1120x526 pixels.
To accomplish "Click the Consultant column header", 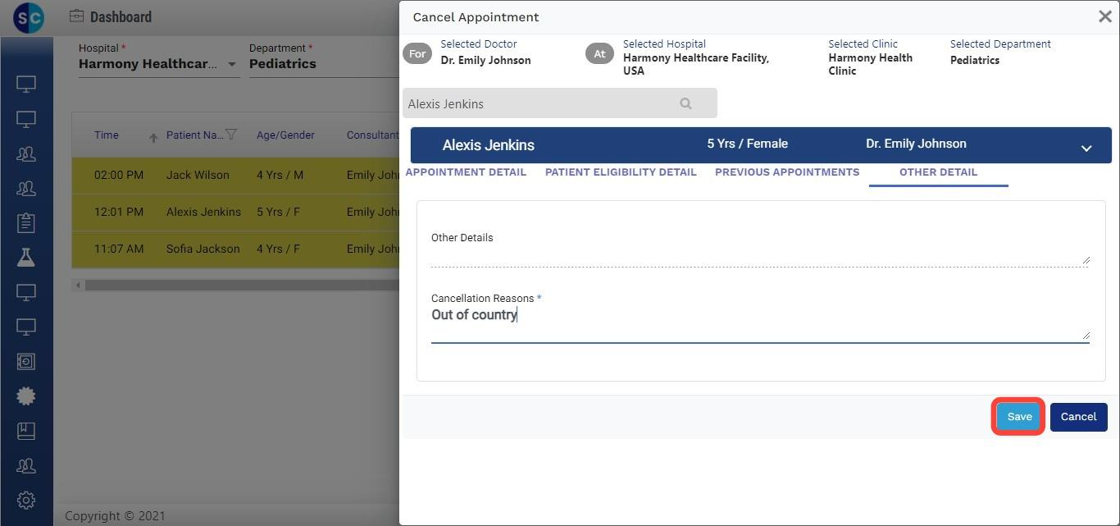I will click(371, 135).
